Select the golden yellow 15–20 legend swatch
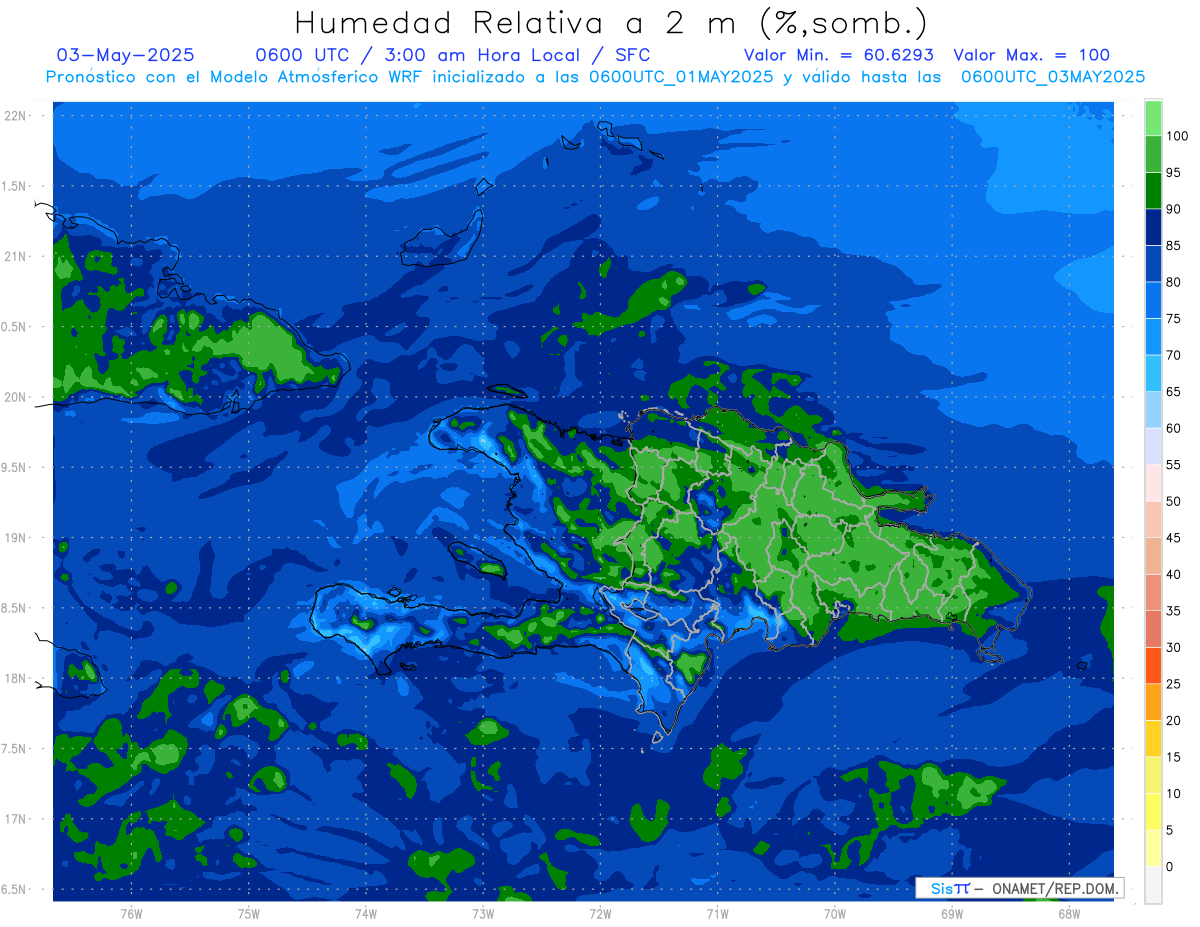Image resolution: width=1200 pixels, height=927 pixels. (1153, 738)
